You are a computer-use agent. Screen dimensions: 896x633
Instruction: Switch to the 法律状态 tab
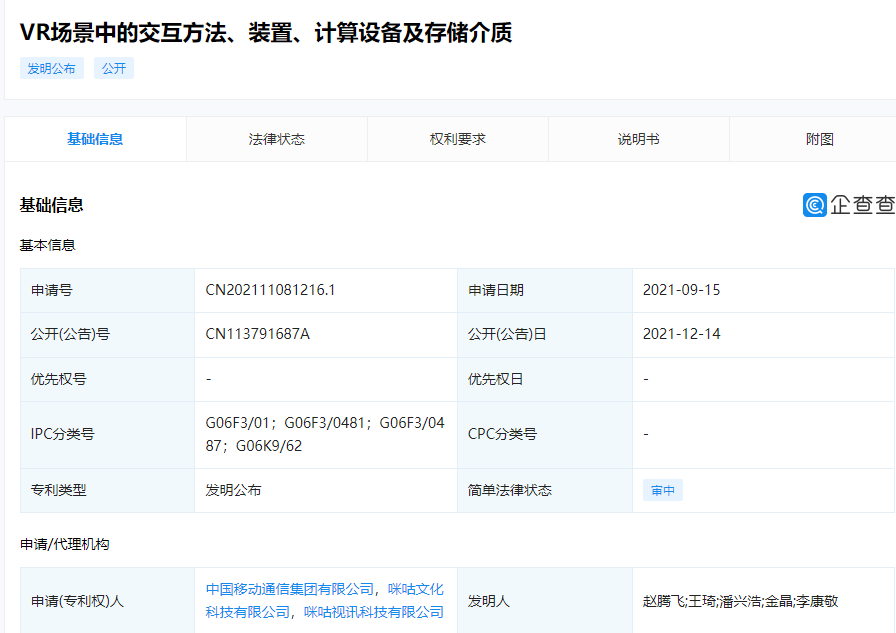point(277,139)
